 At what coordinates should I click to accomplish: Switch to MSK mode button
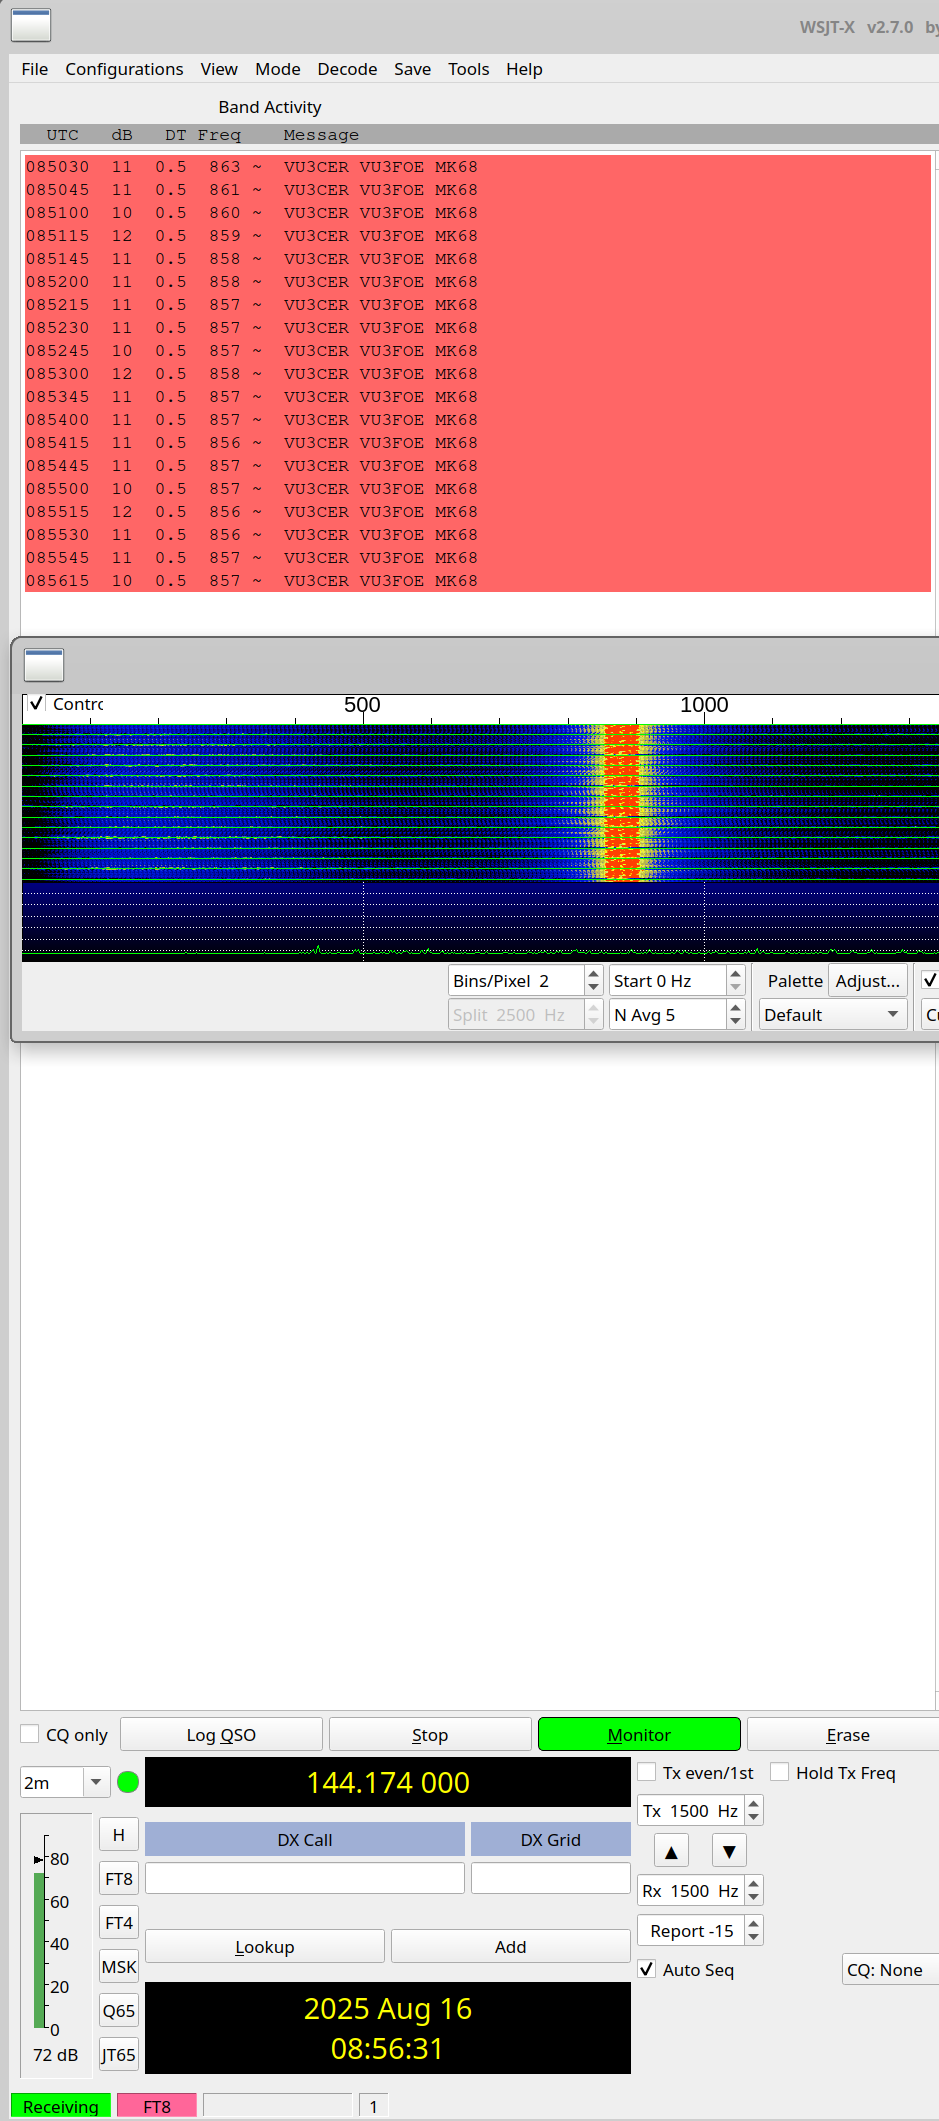[x=119, y=1966]
